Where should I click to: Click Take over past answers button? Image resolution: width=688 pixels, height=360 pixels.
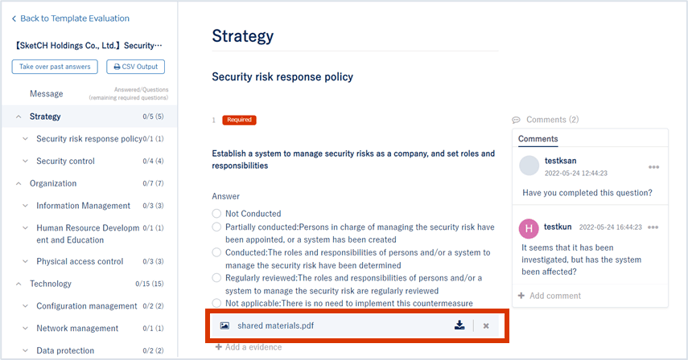click(55, 67)
